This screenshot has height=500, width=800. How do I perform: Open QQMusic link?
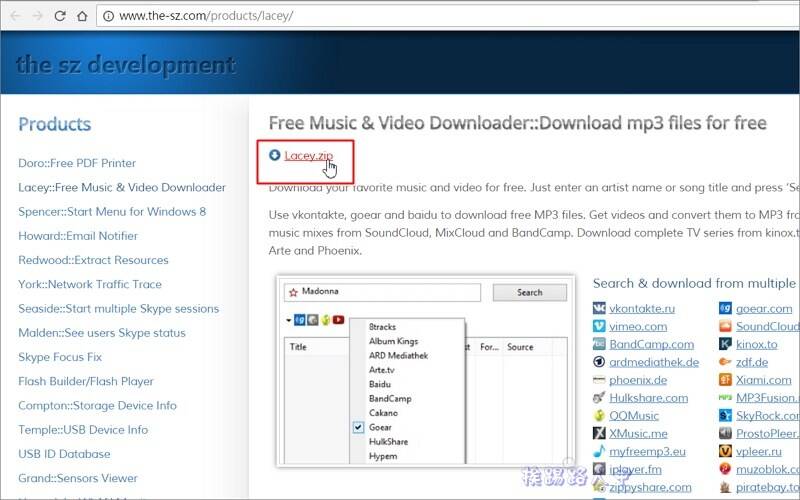634,416
